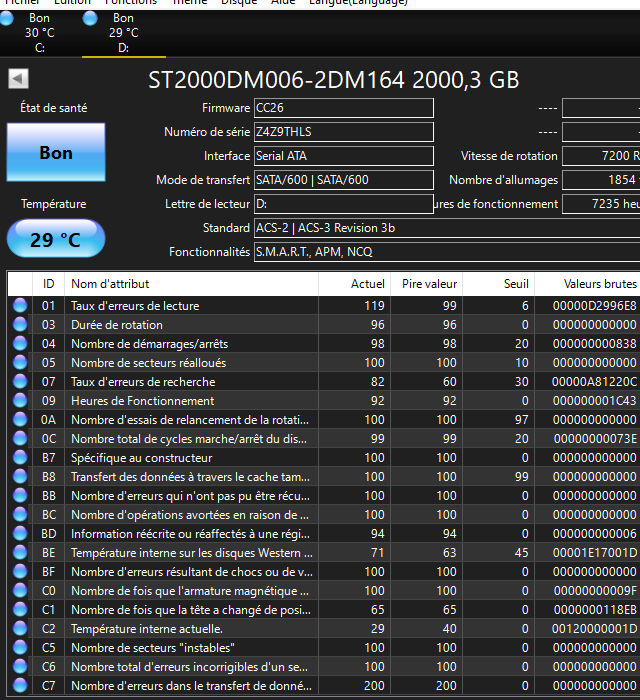This screenshot has width=640, height=700.
Task: Click the Valeurs brutes column header
Action: point(587,284)
